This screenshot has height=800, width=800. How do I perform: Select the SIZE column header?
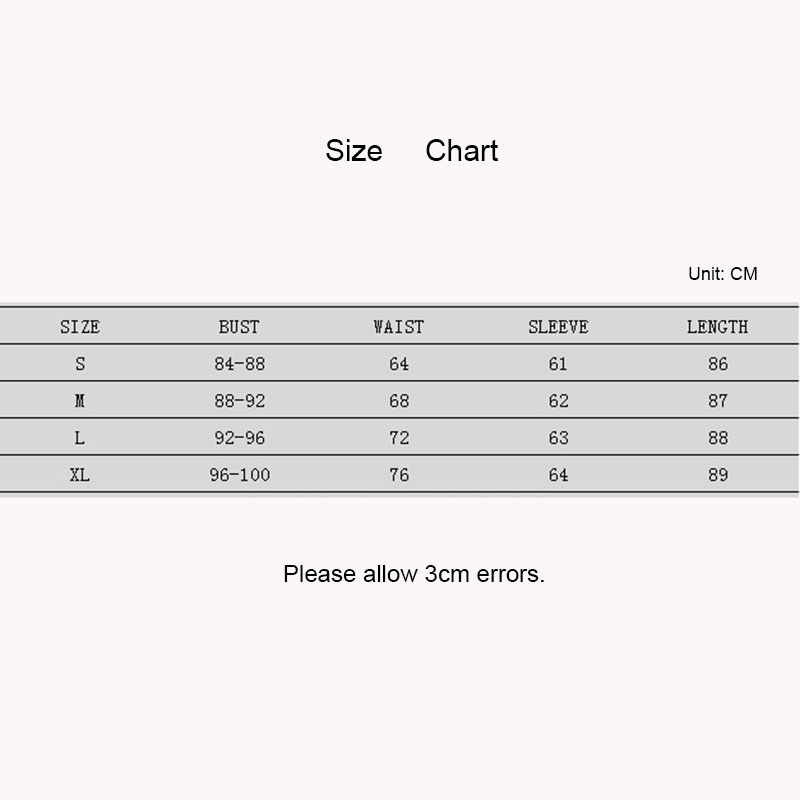[80, 327]
